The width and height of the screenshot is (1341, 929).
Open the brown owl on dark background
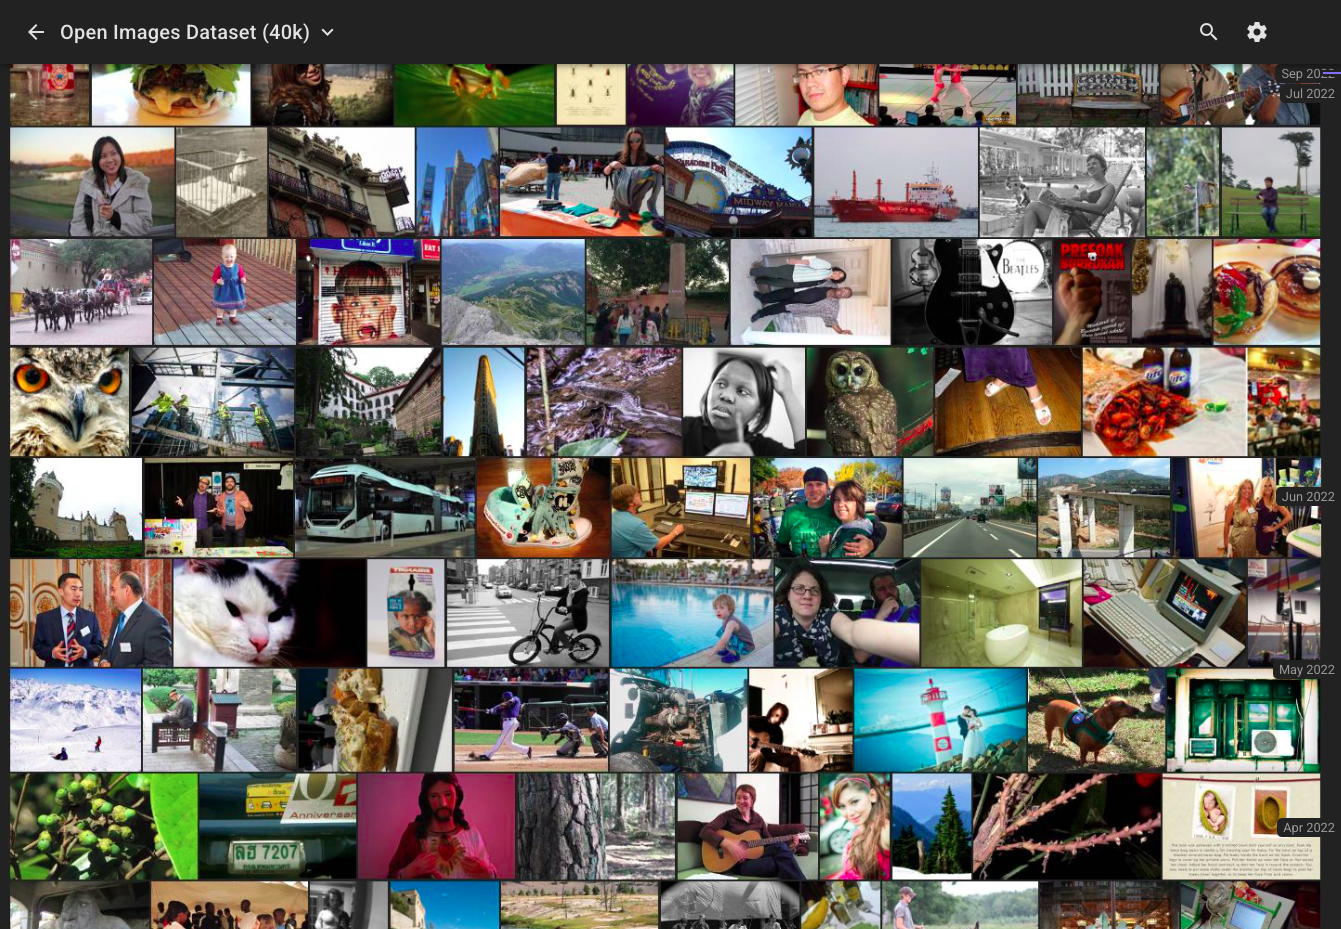coord(870,402)
